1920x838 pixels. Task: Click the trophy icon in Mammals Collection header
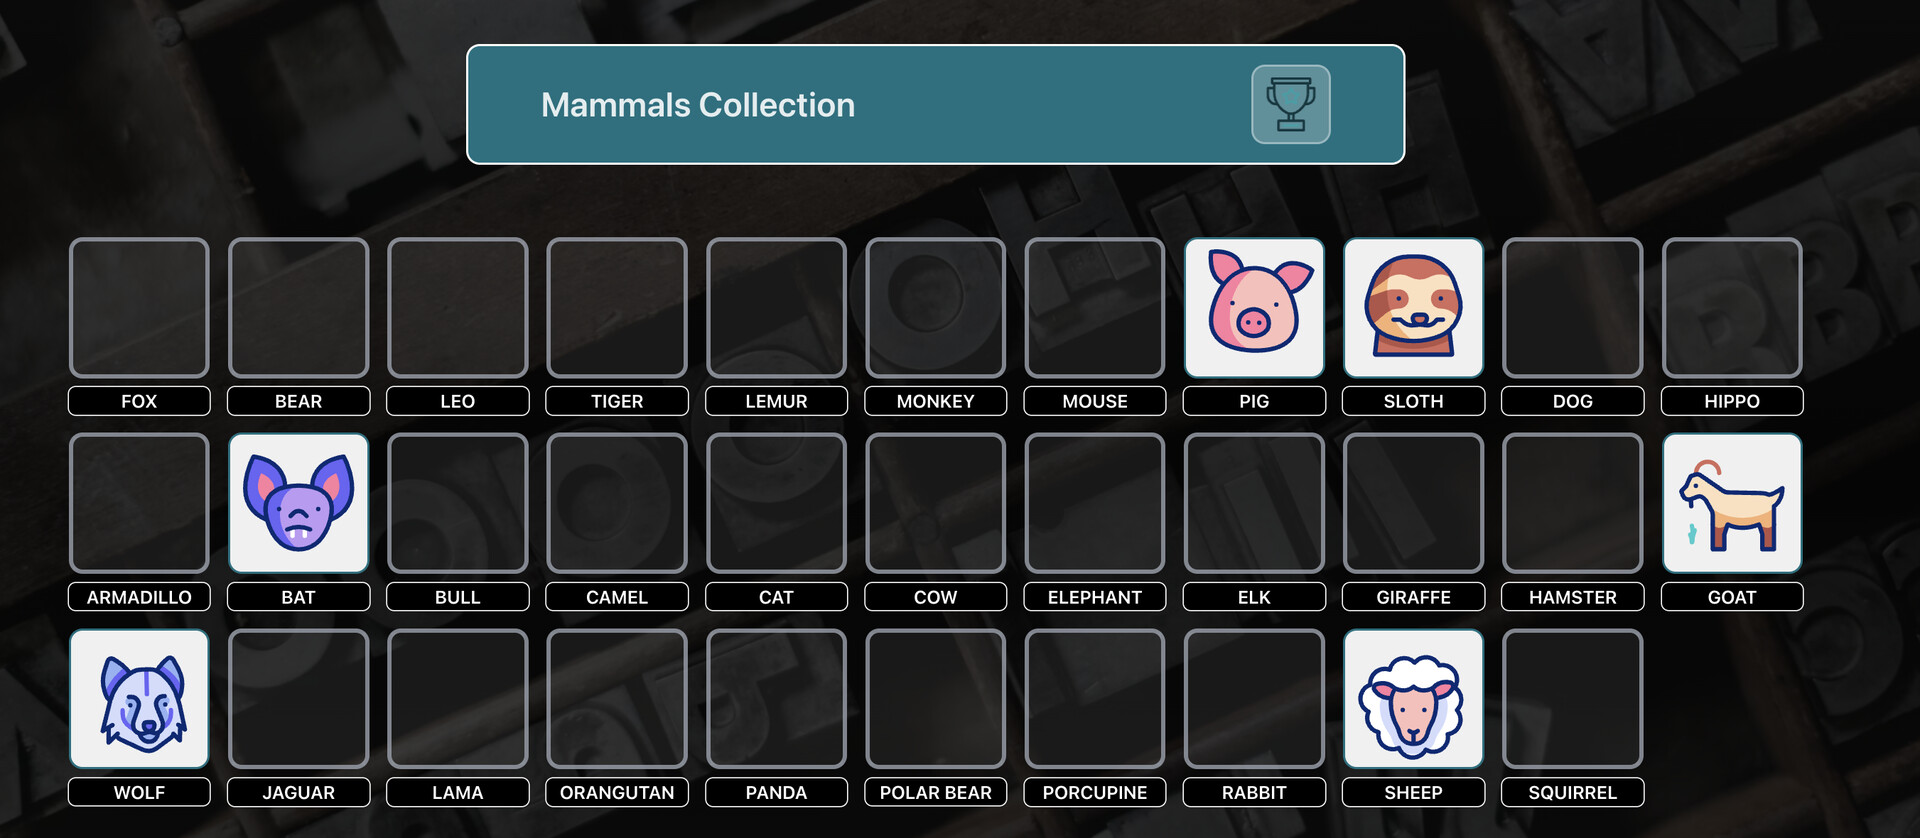pos(1290,104)
